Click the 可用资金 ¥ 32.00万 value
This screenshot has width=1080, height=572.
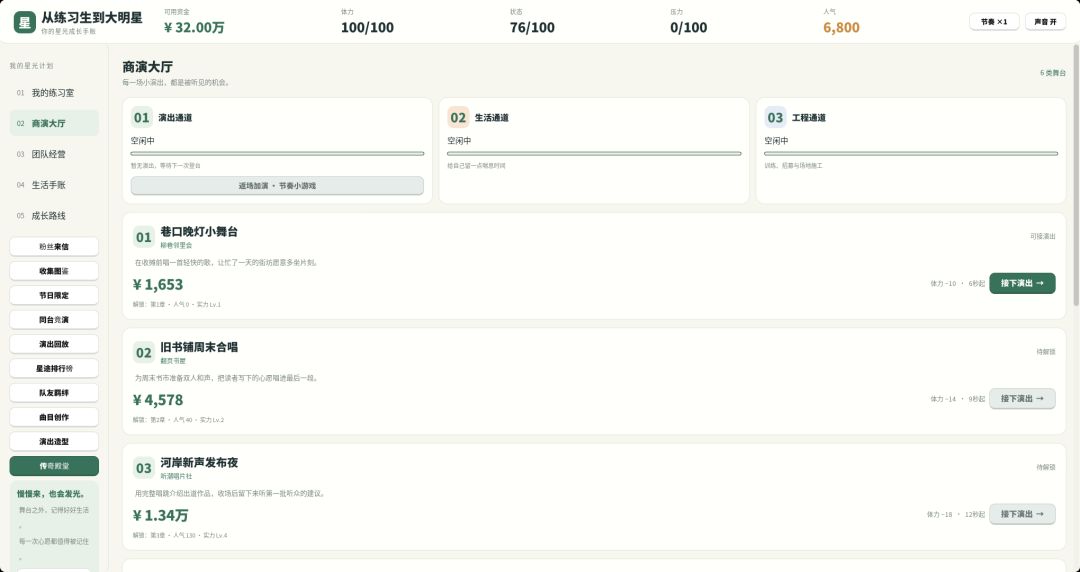(x=194, y=28)
